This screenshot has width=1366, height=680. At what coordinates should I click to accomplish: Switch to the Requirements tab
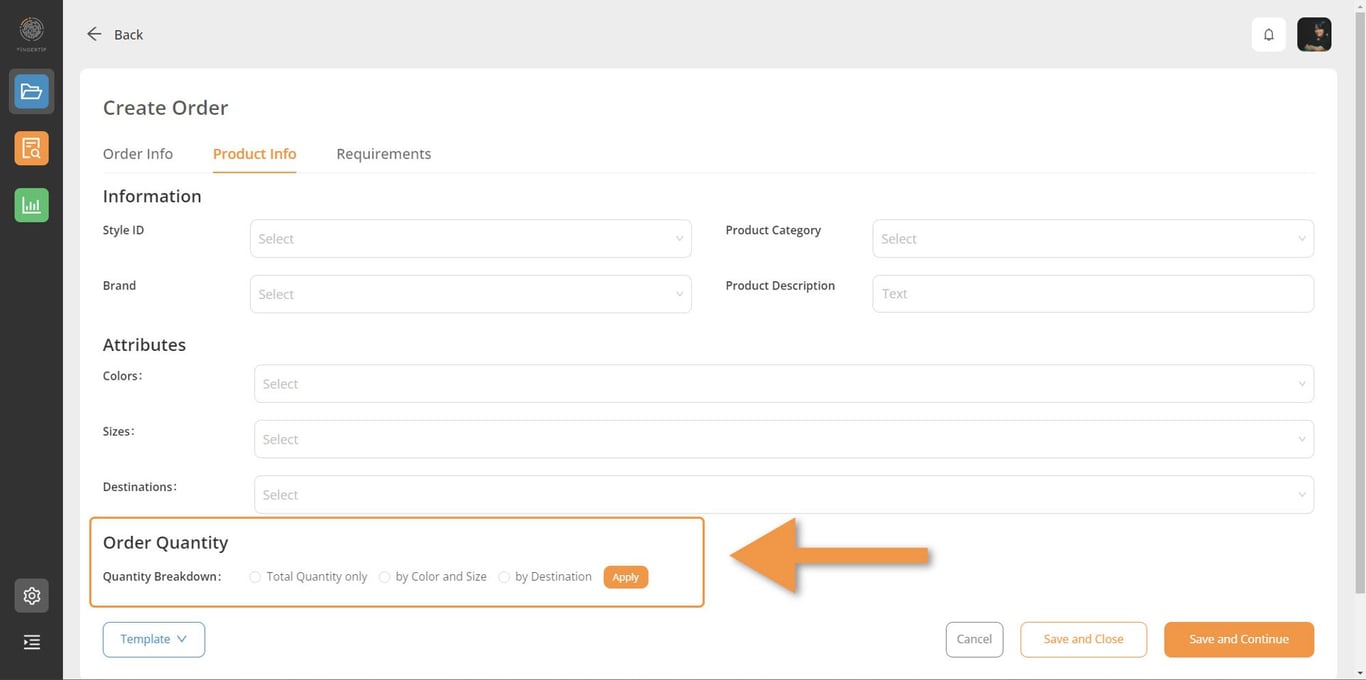click(384, 154)
